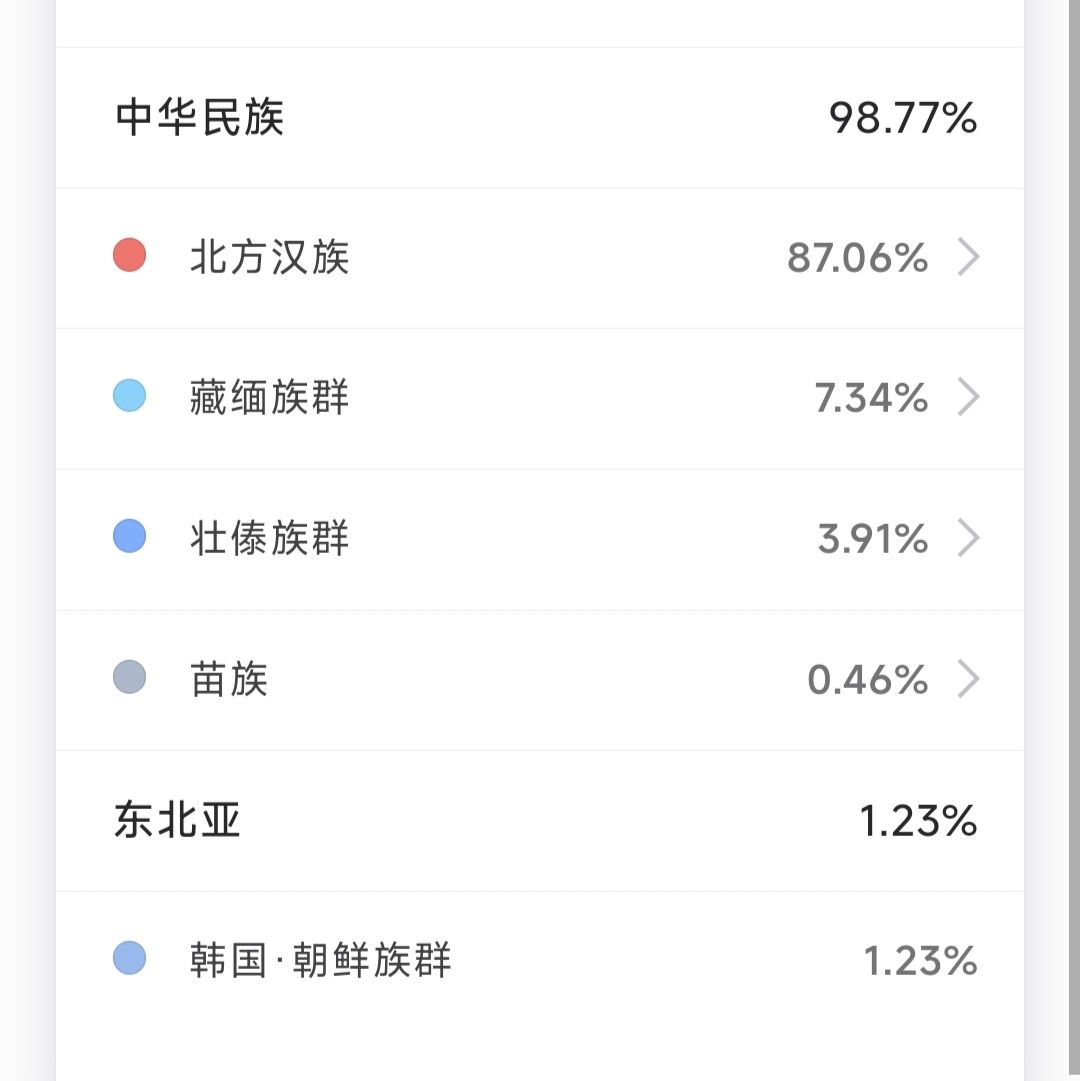Click the 0.46% percentage for 苗族
The image size is (1080, 1081).
867,681
